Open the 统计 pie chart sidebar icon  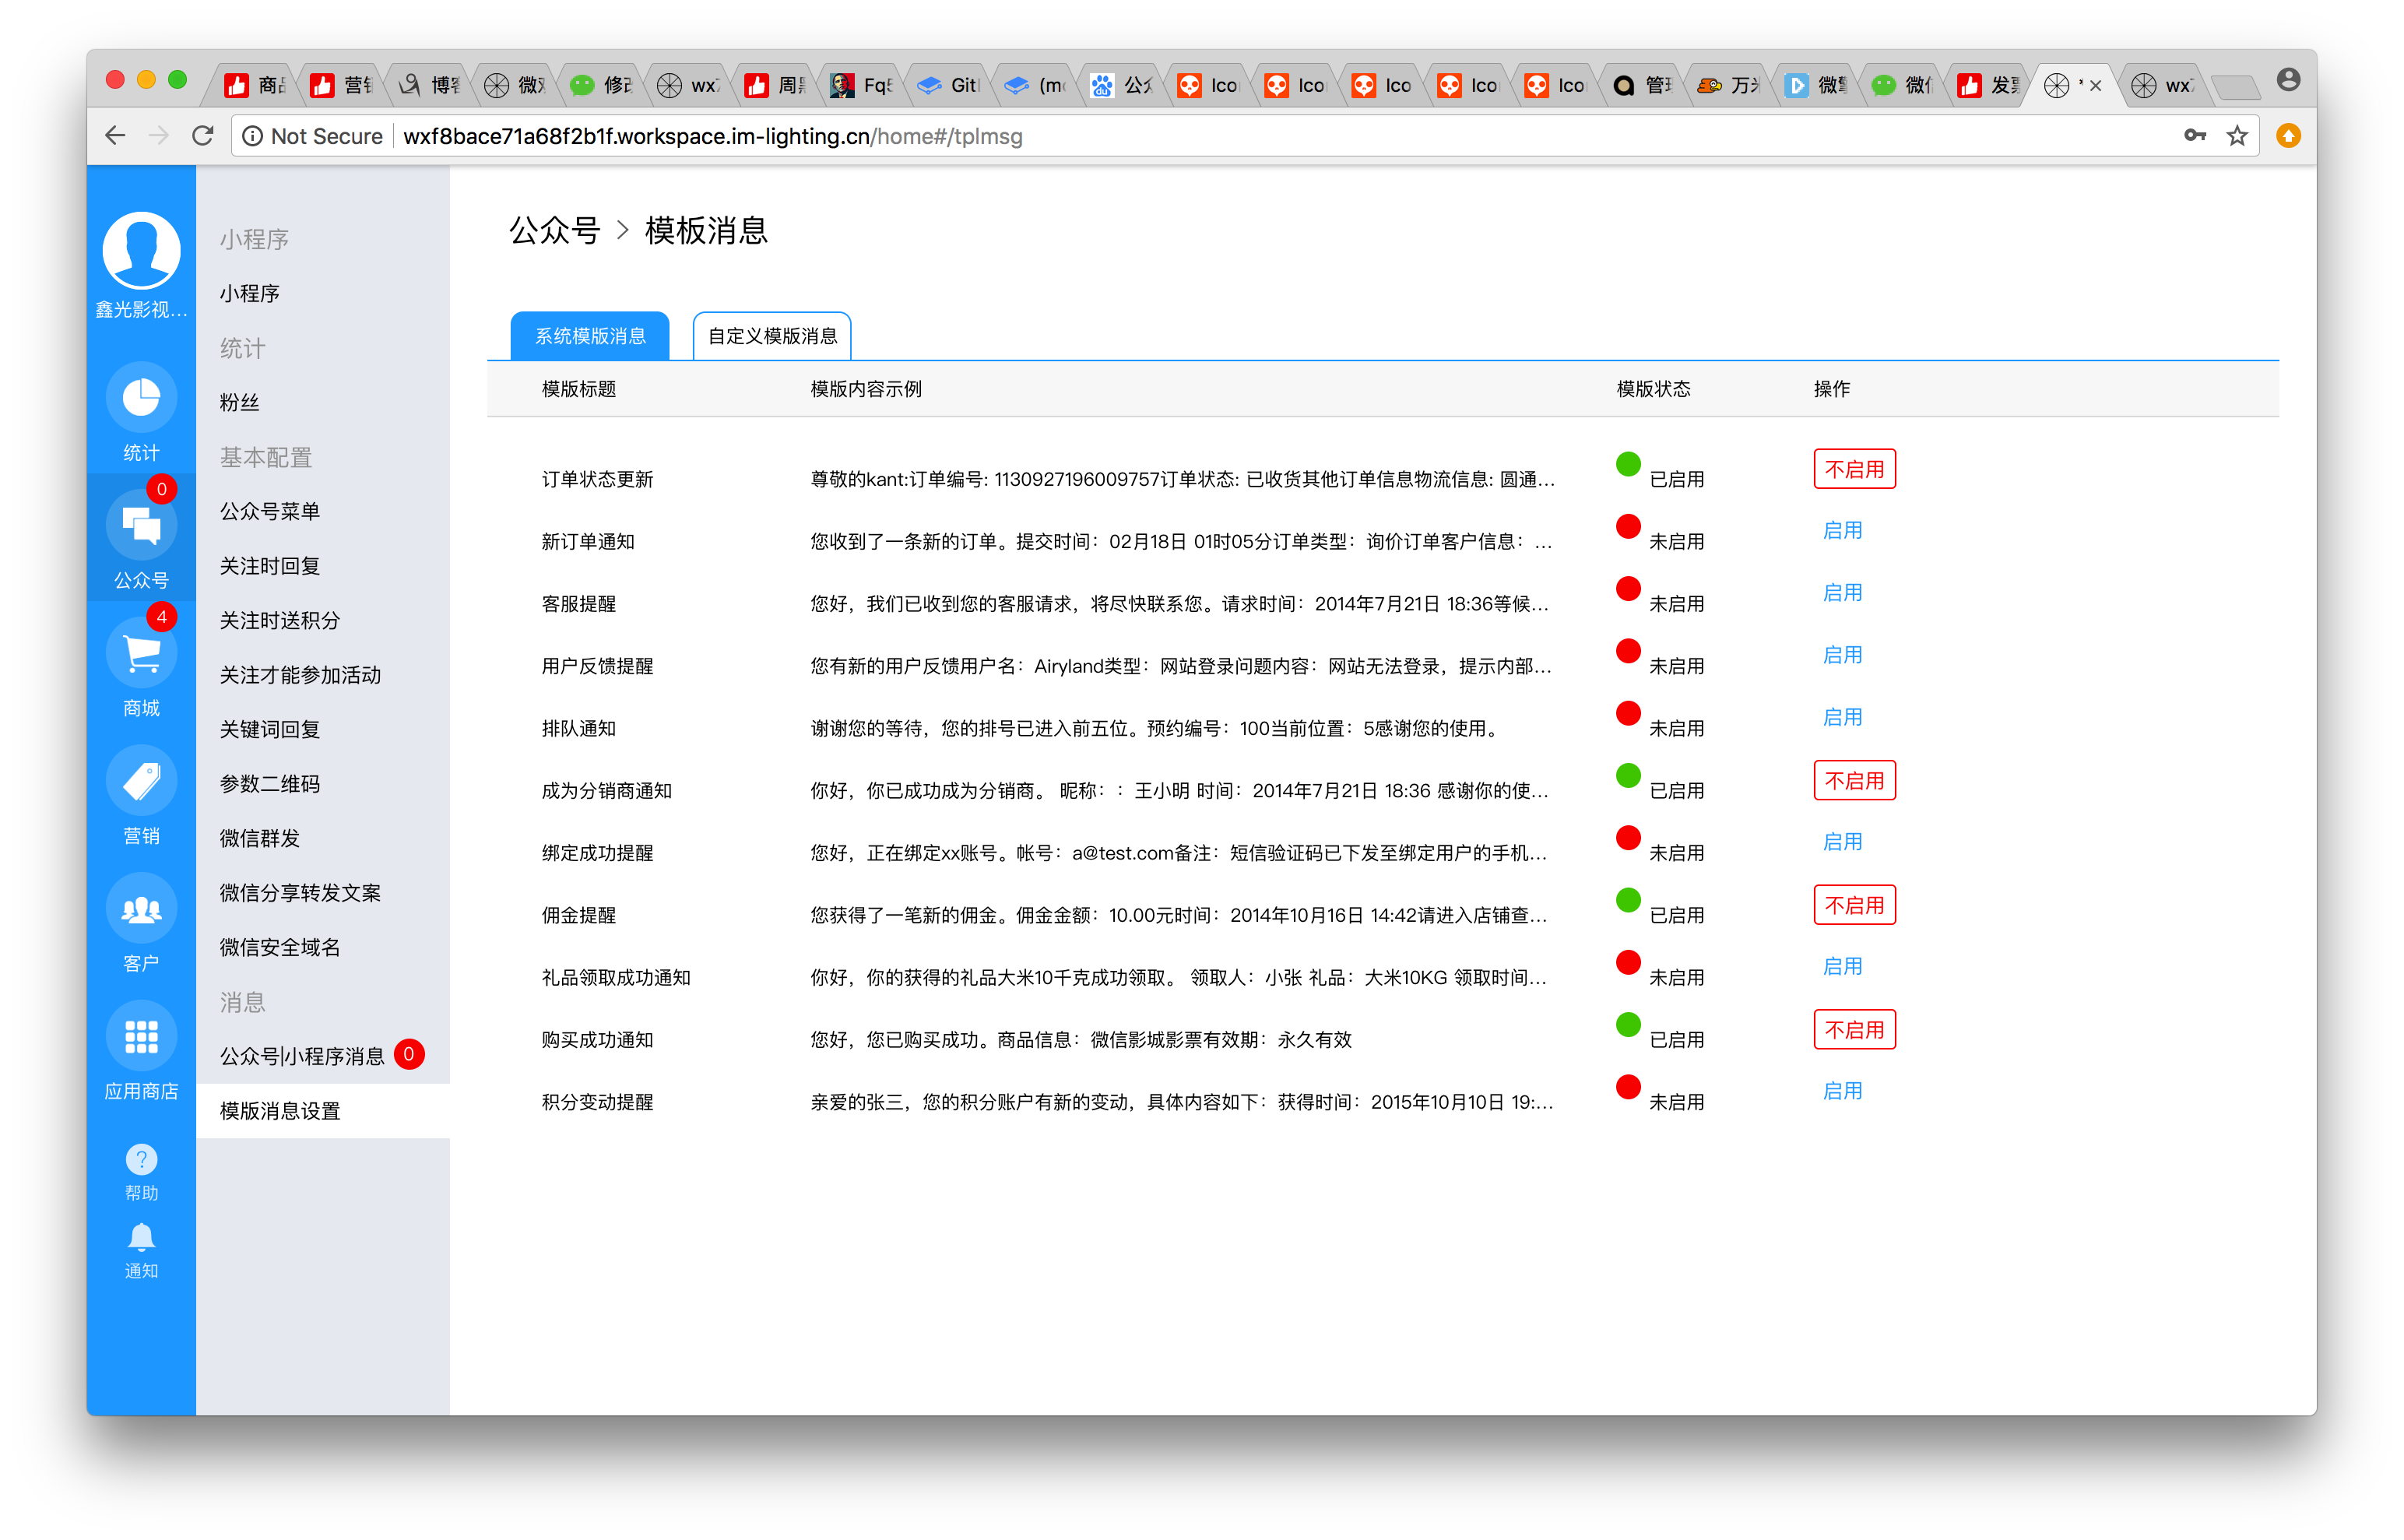141,398
